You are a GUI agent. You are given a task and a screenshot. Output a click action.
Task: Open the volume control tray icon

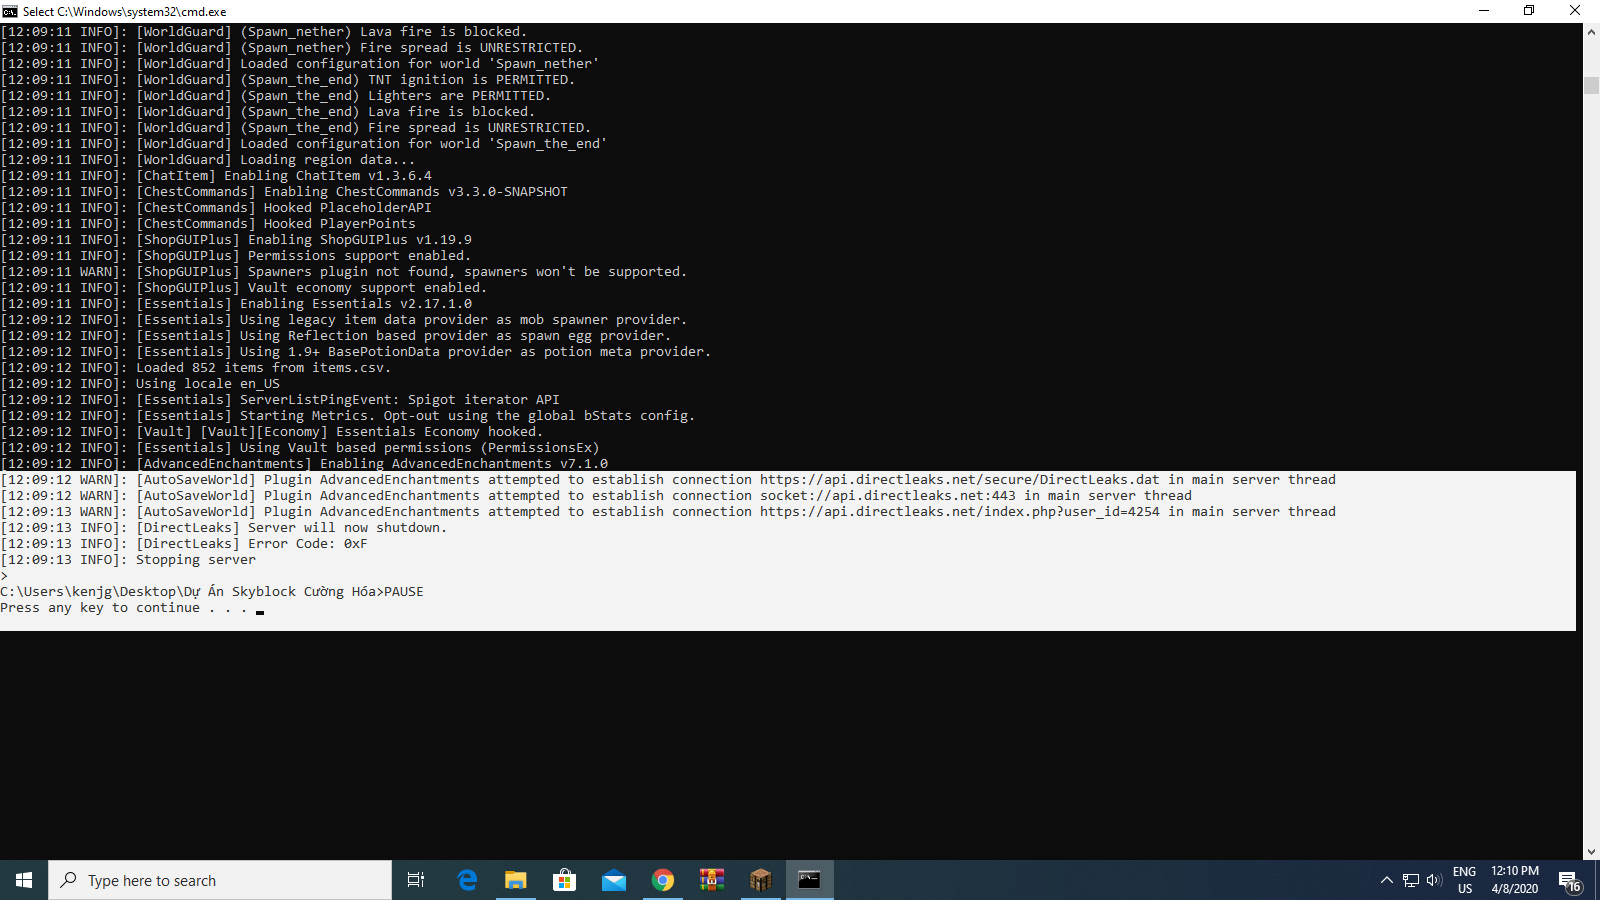tap(1434, 880)
